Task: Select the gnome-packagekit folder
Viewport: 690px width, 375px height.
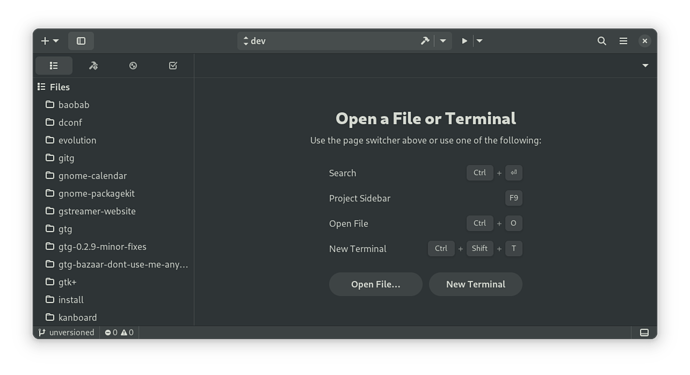Action: [x=114, y=193]
